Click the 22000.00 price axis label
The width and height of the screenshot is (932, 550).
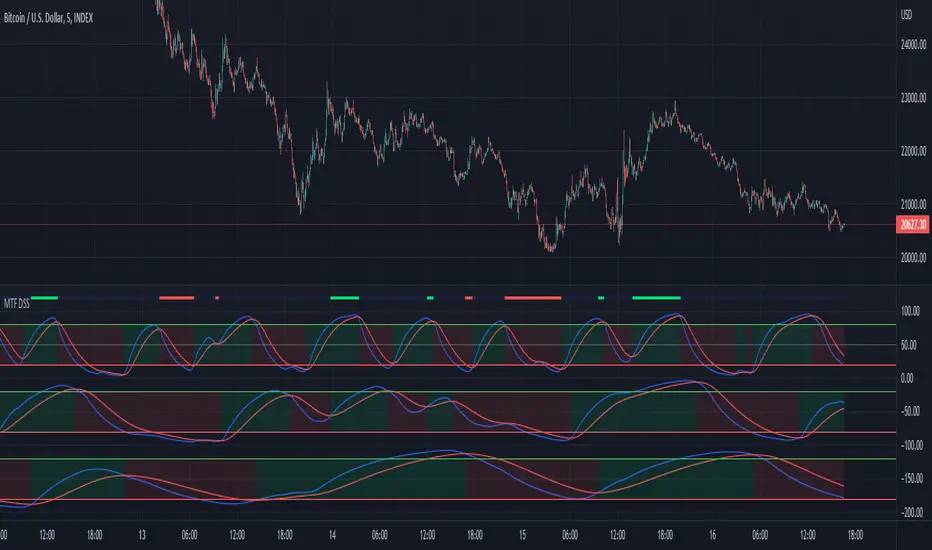[x=914, y=151]
